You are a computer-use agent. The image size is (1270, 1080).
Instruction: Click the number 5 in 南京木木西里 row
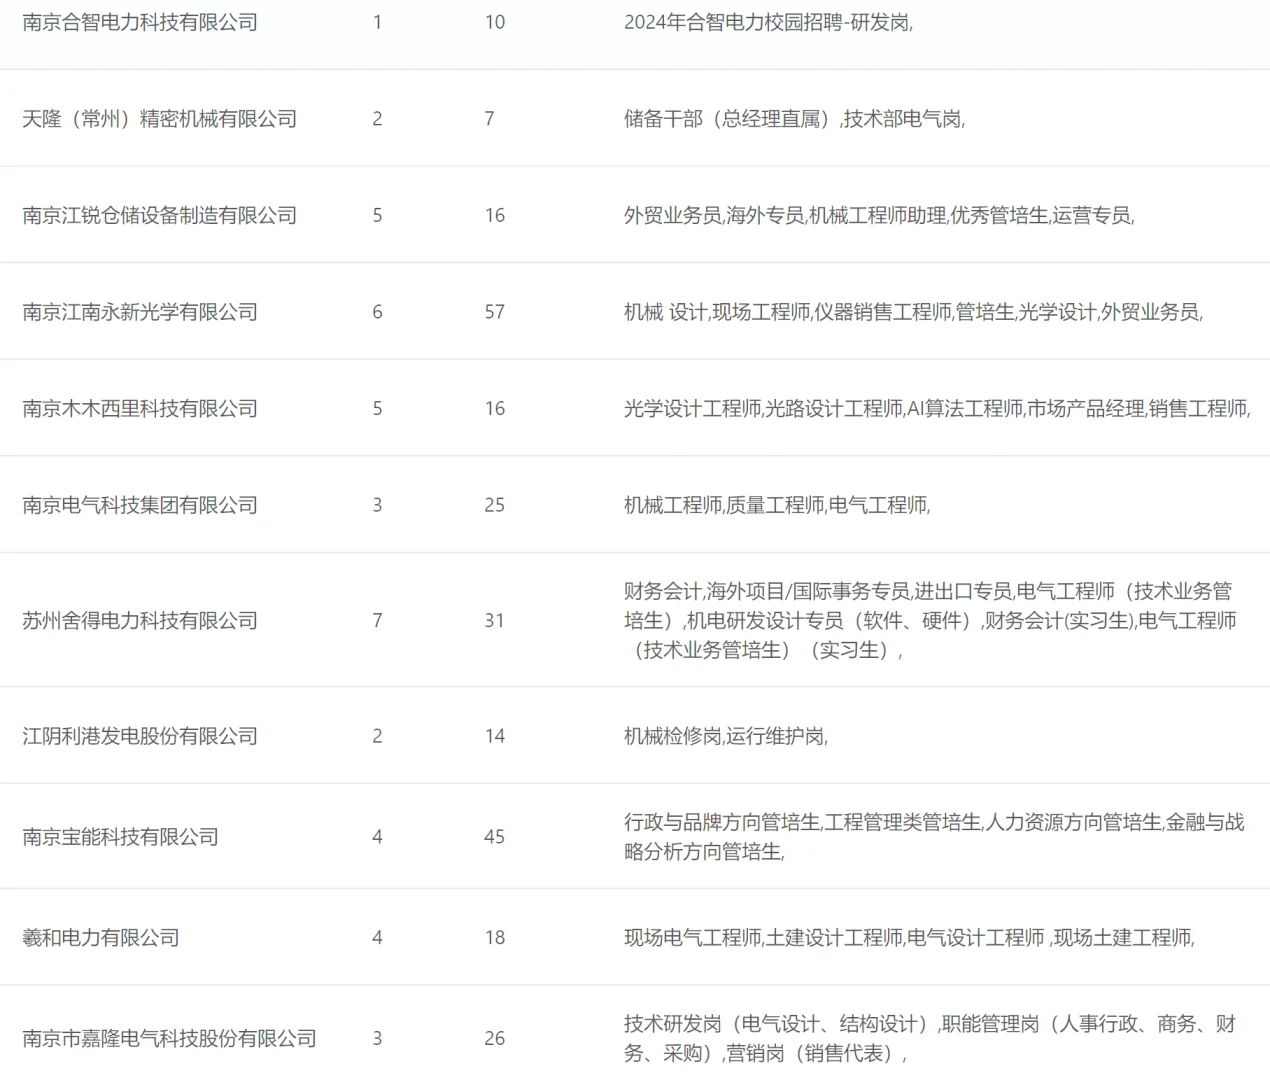(377, 408)
